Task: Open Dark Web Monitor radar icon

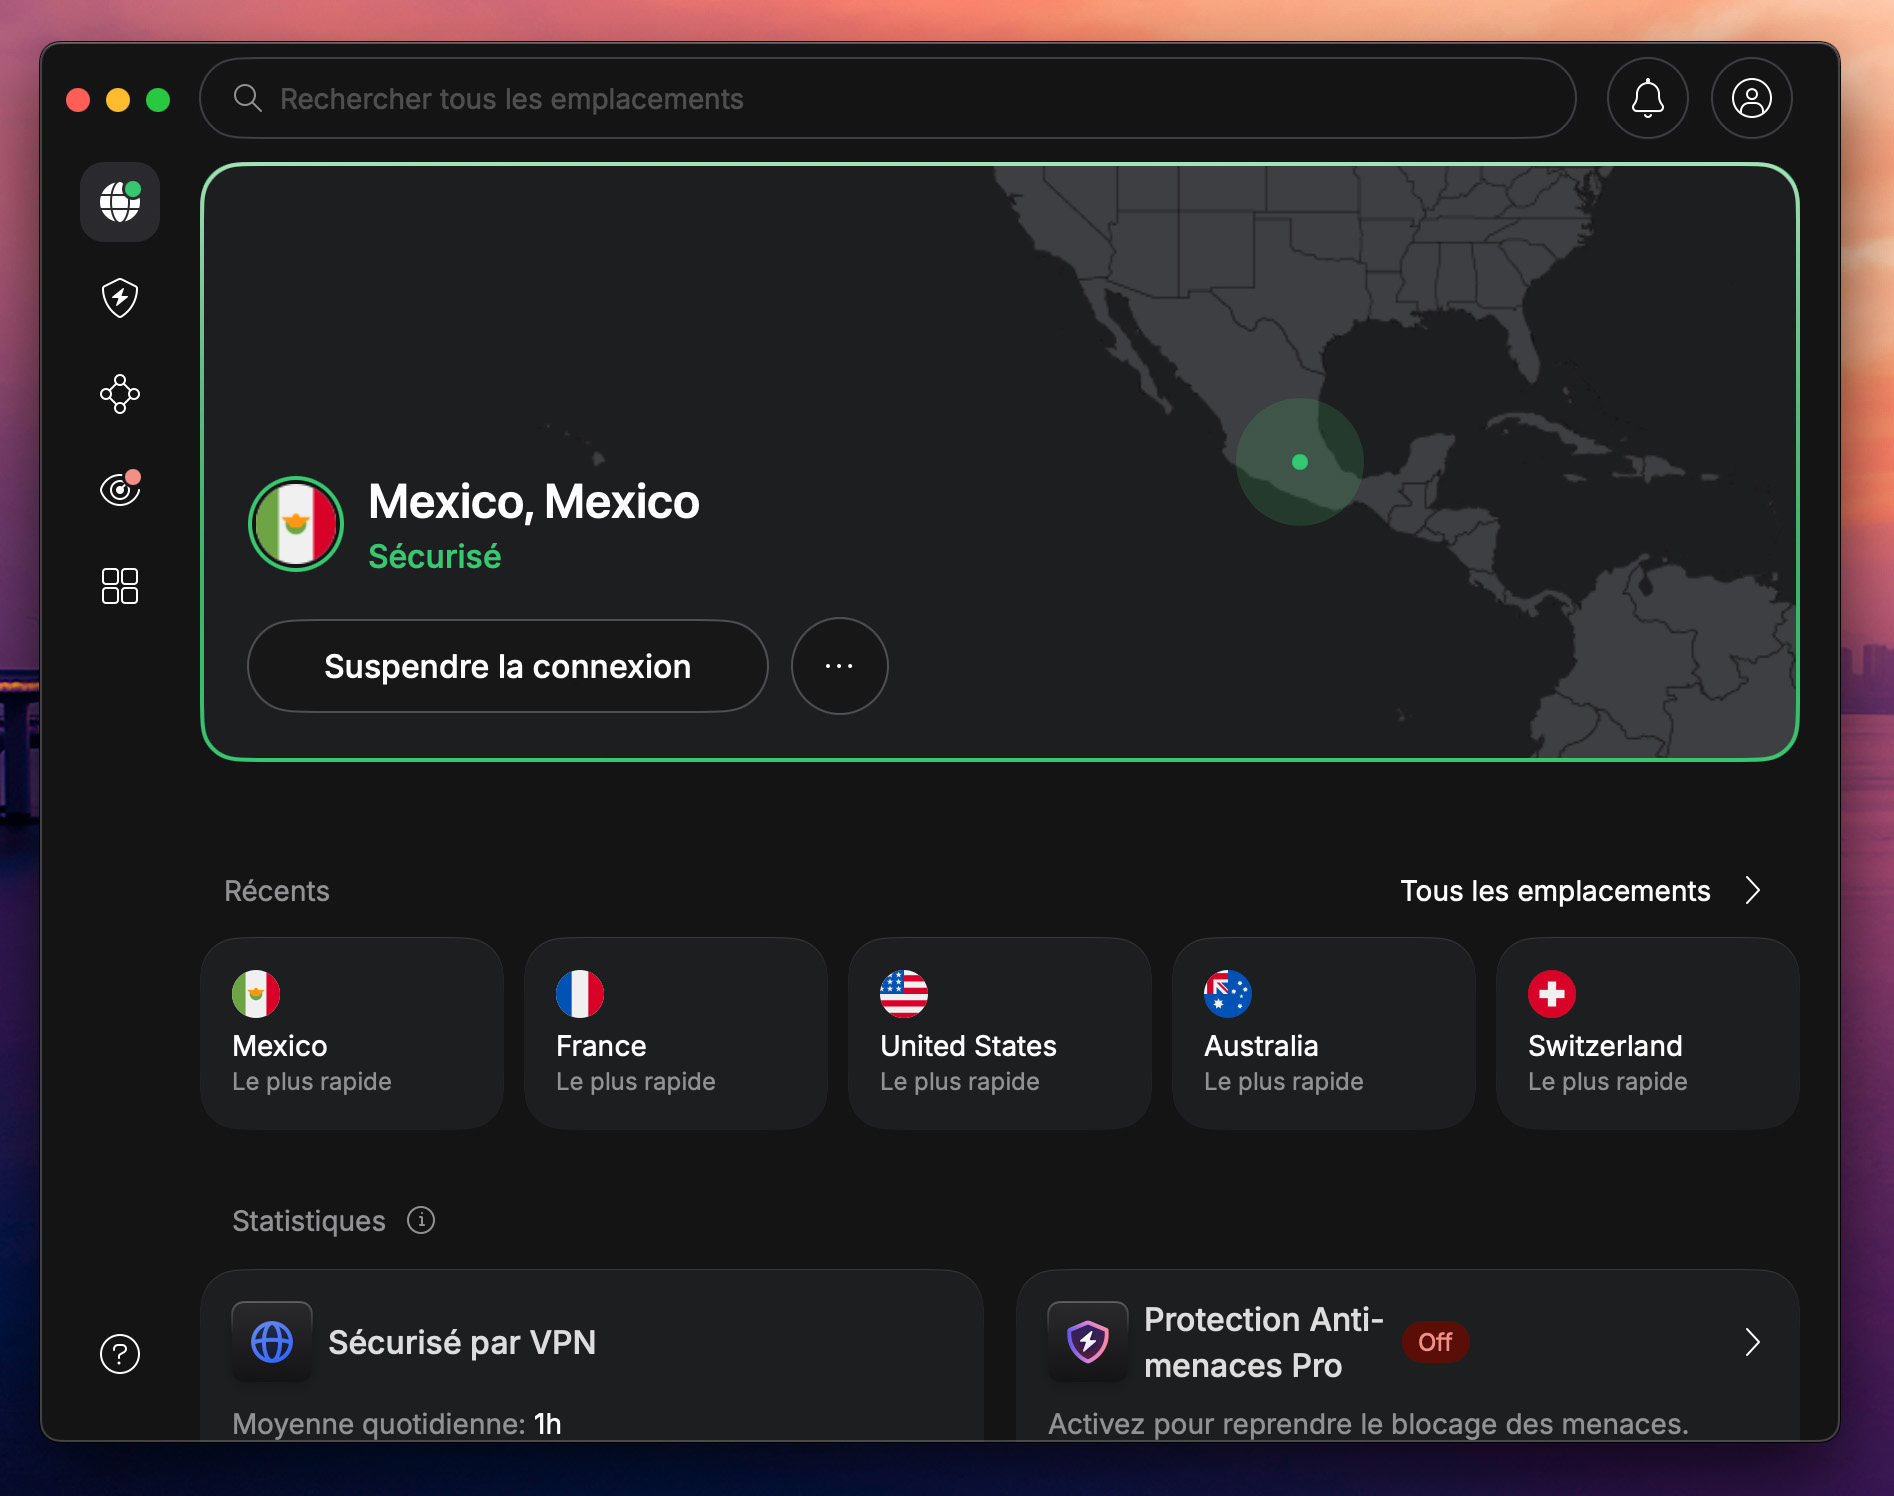Action: point(120,488)
